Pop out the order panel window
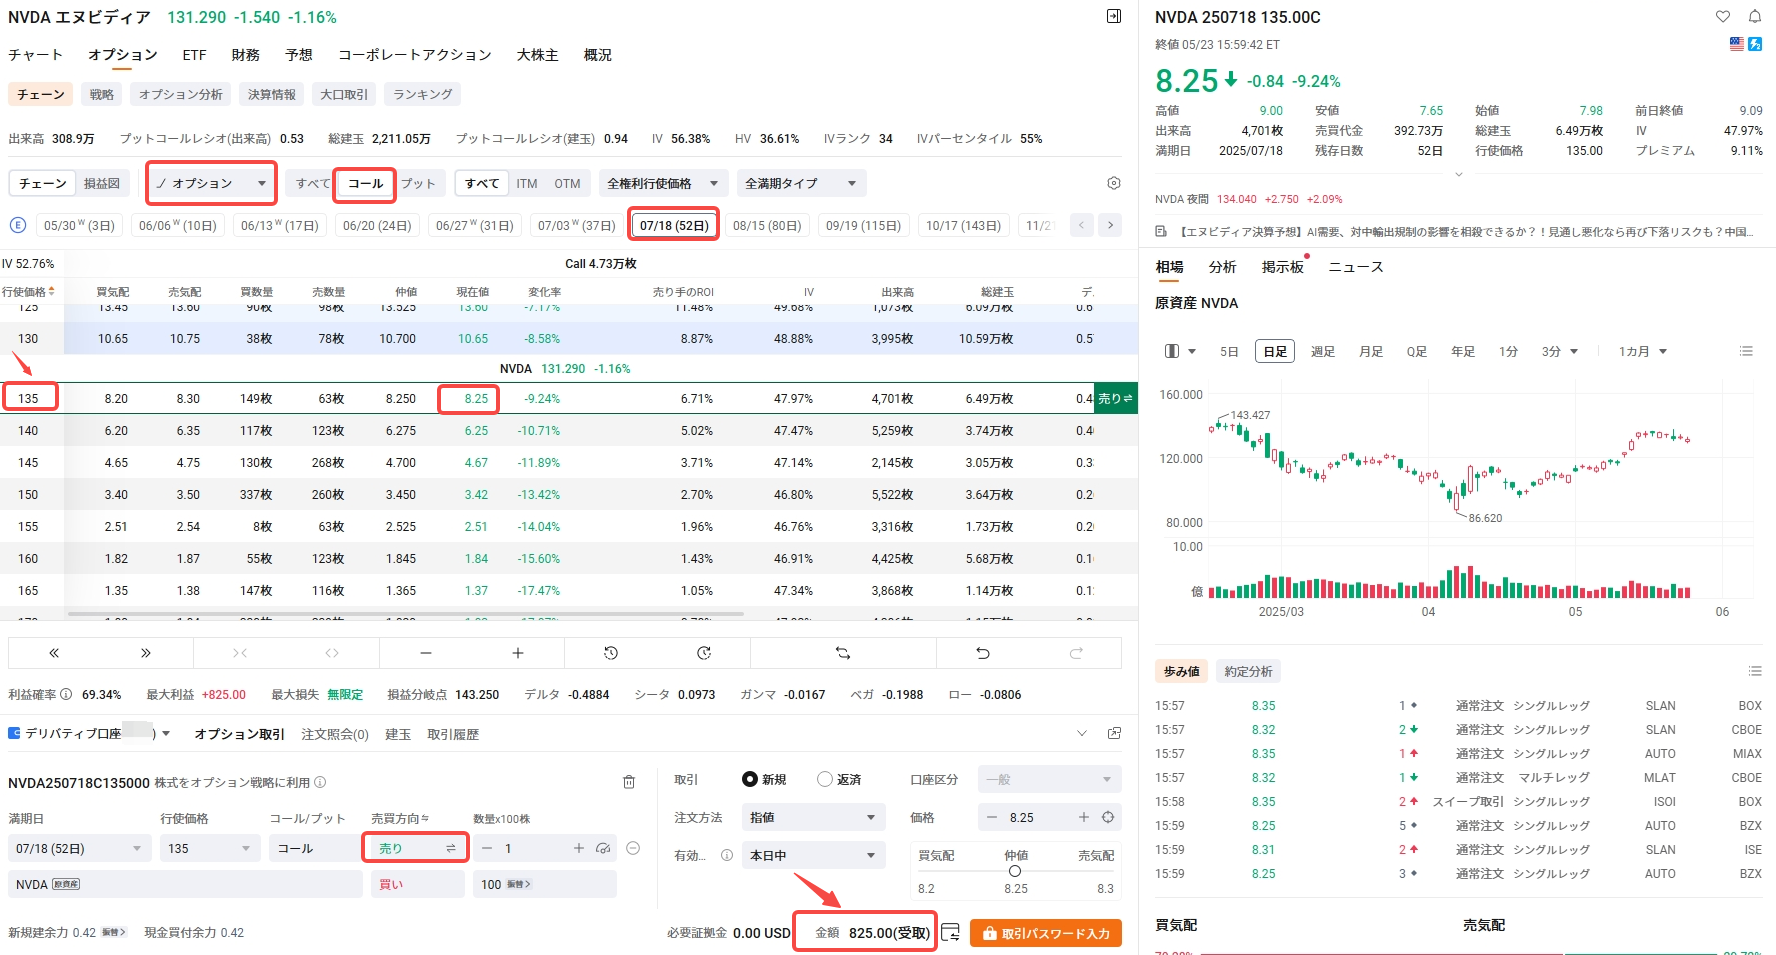This screenshot has width=1776, height=955. click(x=1114, y=733)
